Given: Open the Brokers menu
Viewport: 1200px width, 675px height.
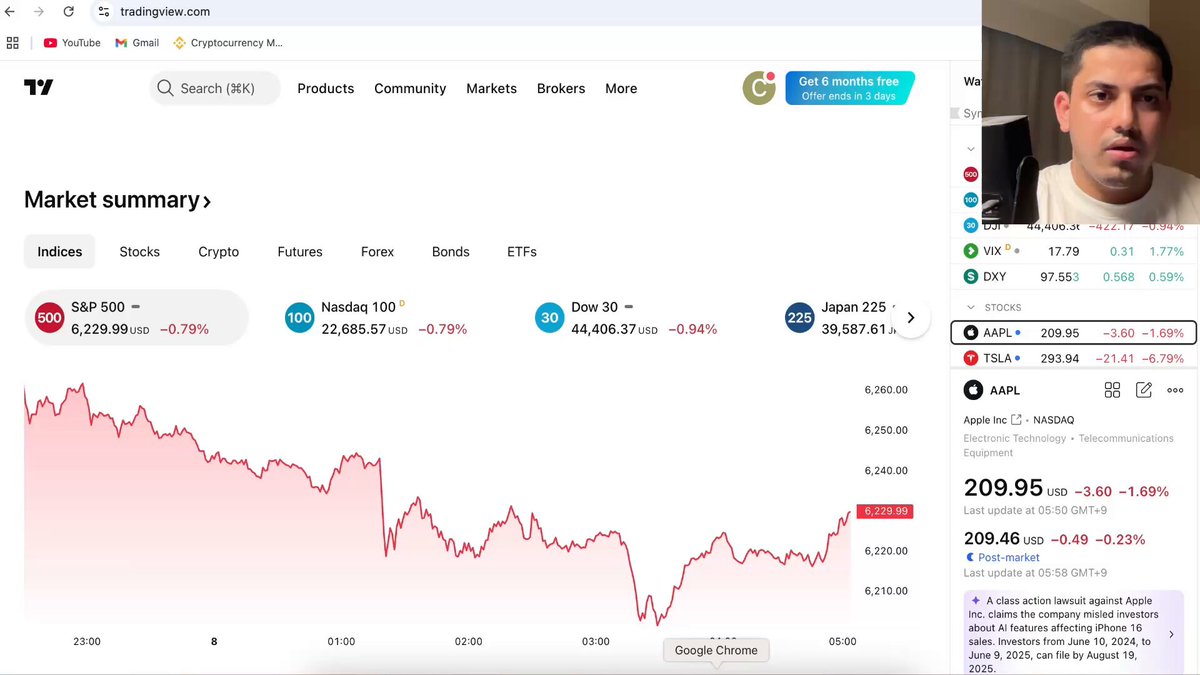Looking at the screenshot, I should click(561, 88).
